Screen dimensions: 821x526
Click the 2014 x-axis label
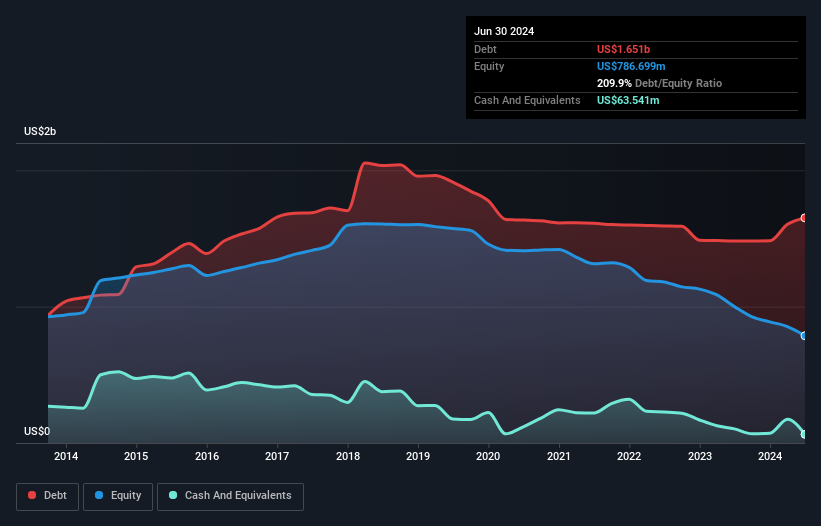point(66,456)
